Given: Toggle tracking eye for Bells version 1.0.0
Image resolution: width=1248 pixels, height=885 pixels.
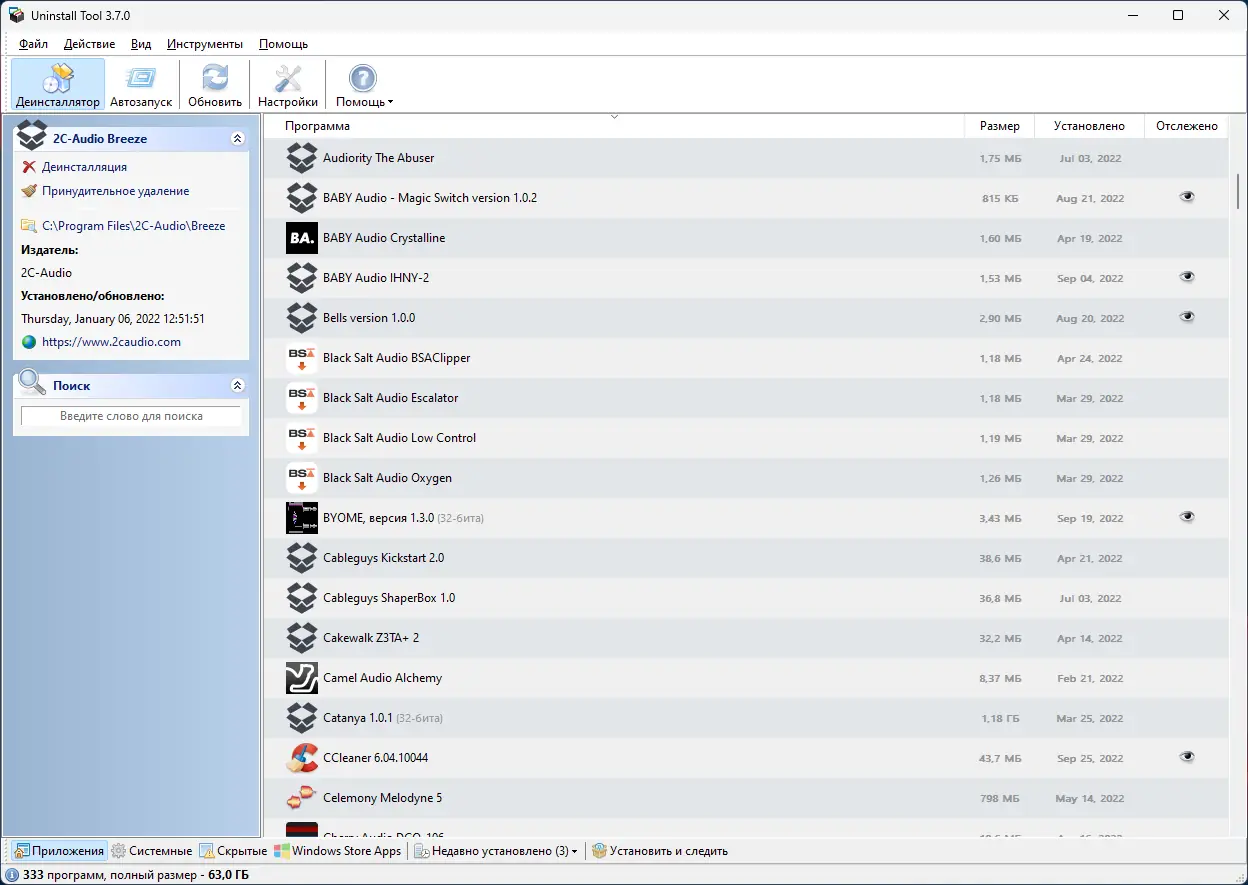Looking at the screenshot, I should point(1187,317).
